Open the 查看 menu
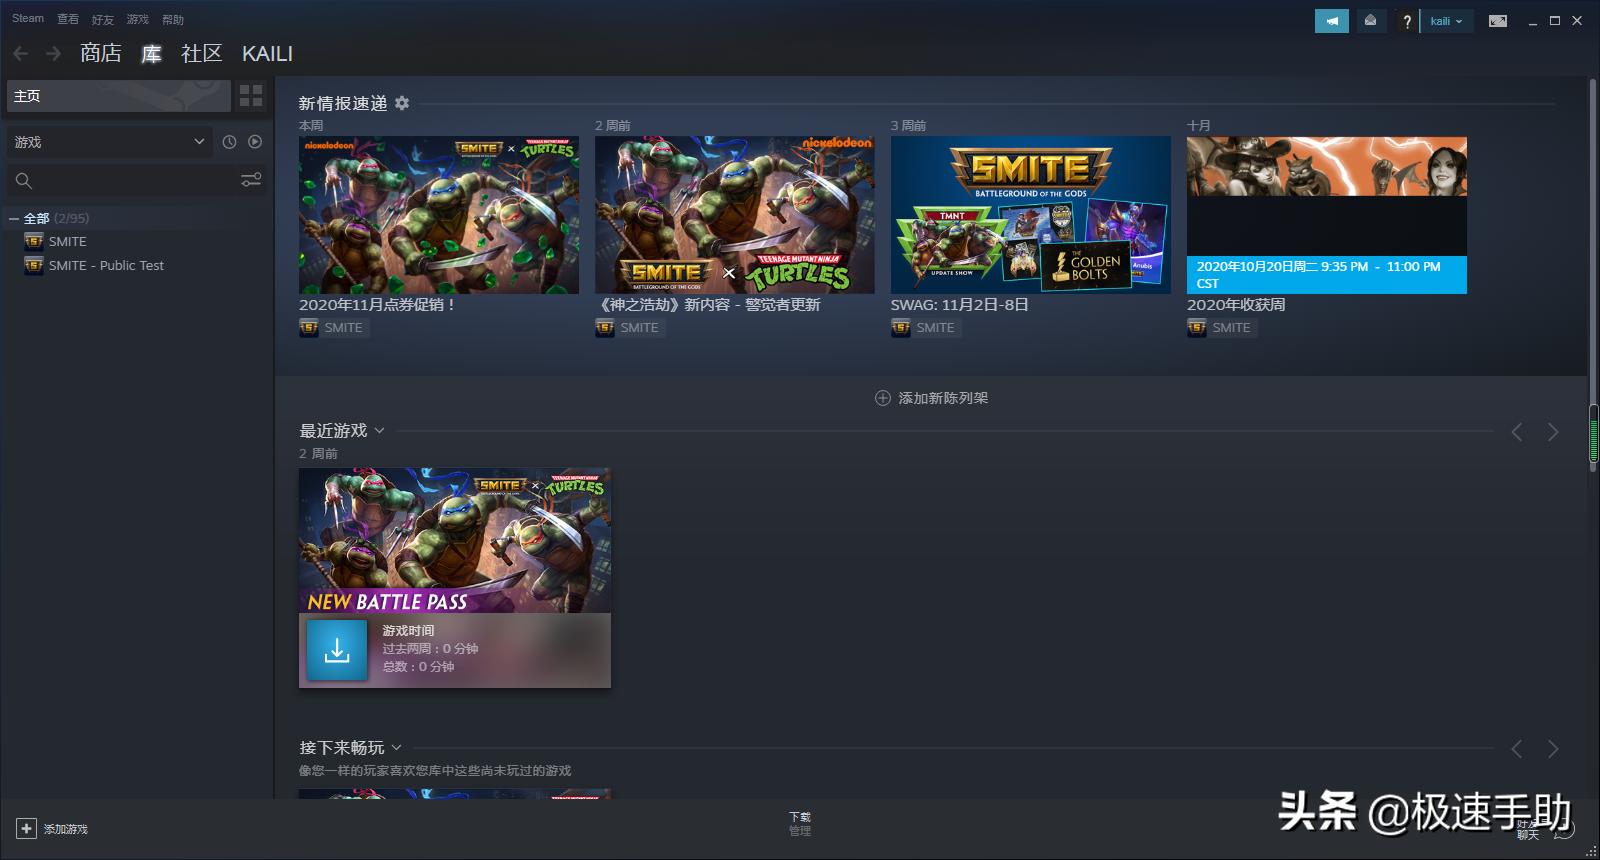Screen dimensions: 1600x860 click(68, 19)
